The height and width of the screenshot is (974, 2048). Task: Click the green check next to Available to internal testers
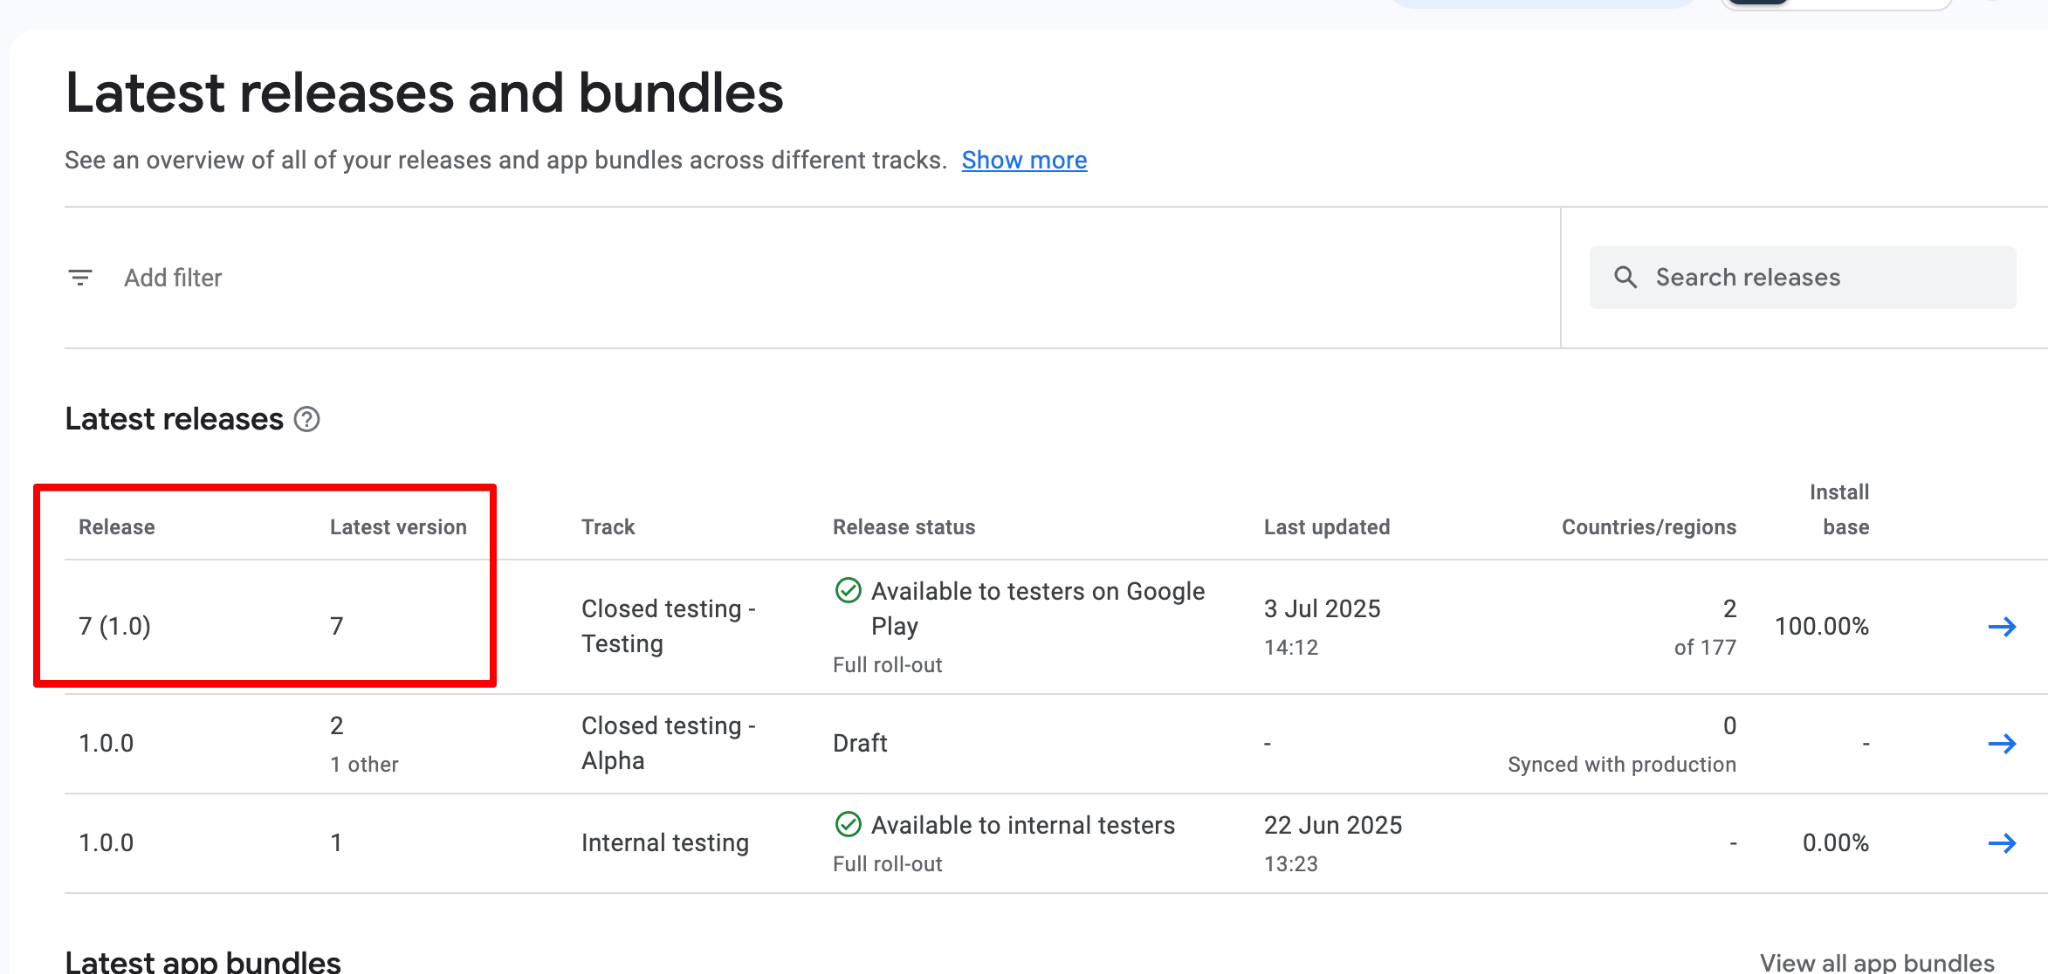coord(848,825)
